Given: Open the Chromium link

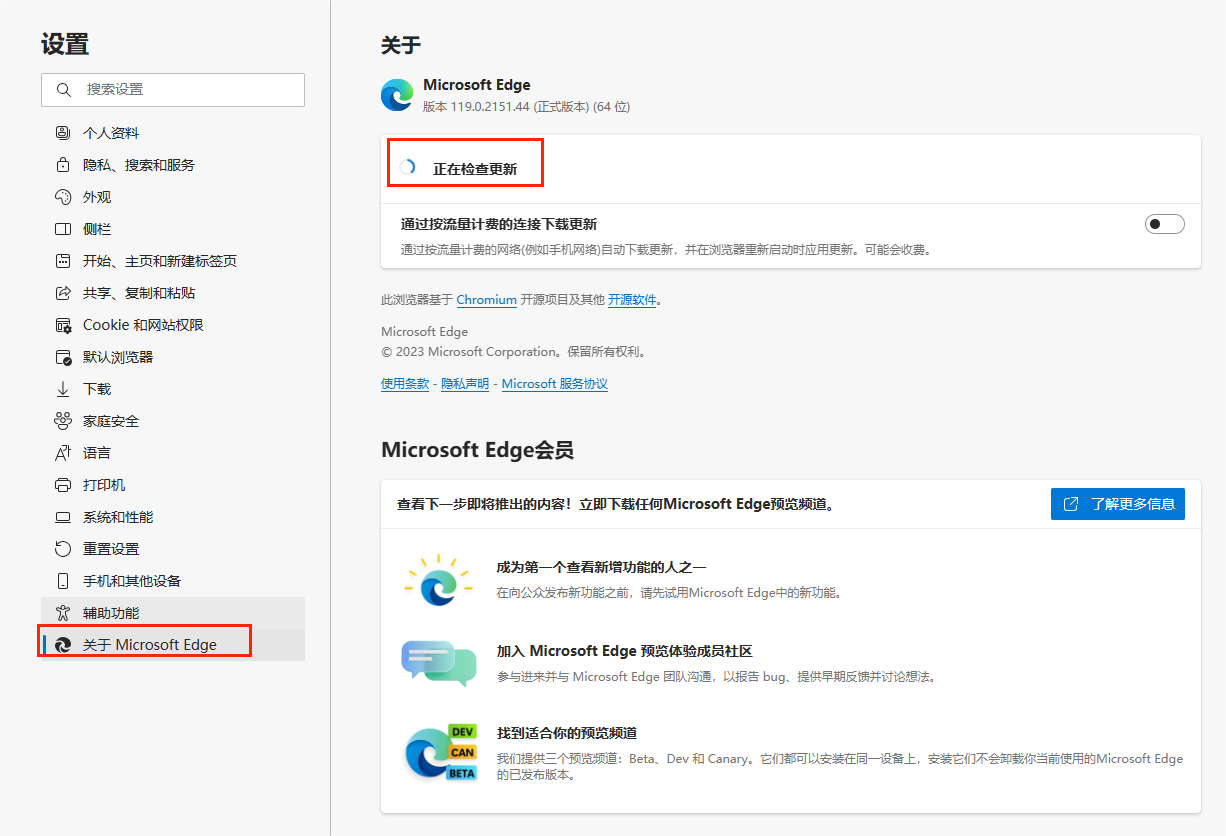Looking at the screenshot, I should click(486, 300).
